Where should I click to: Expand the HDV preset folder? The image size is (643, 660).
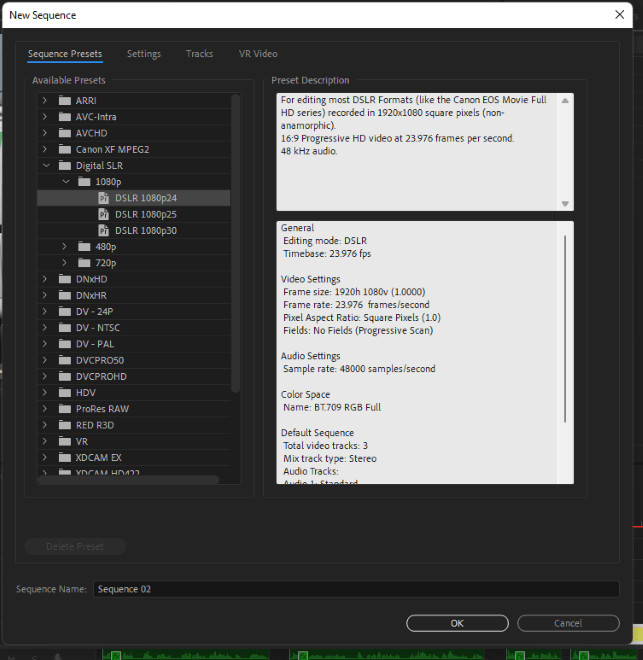pyautogui.click(x=45, y=393)
